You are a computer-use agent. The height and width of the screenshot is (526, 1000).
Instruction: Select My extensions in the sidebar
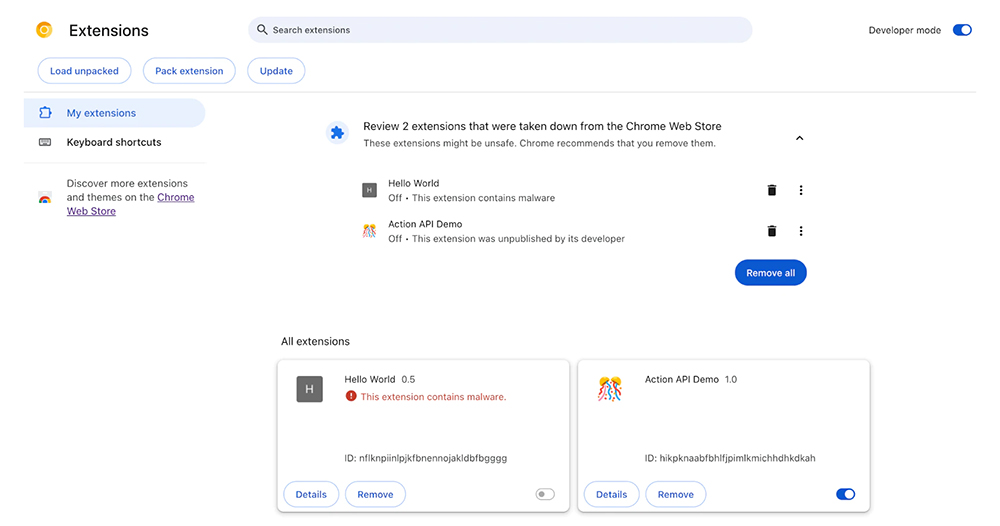pyautogui.click(x=115, y=113)
